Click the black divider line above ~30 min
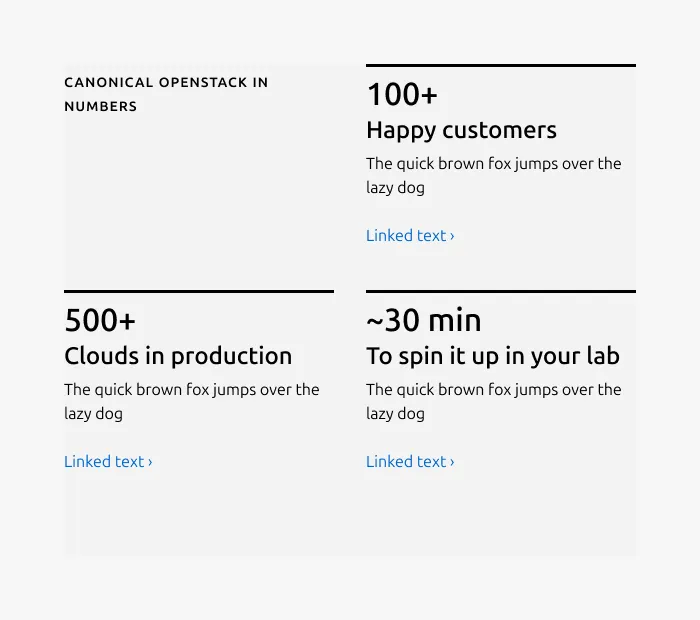The image size is (700, 620). click(501, 291)
